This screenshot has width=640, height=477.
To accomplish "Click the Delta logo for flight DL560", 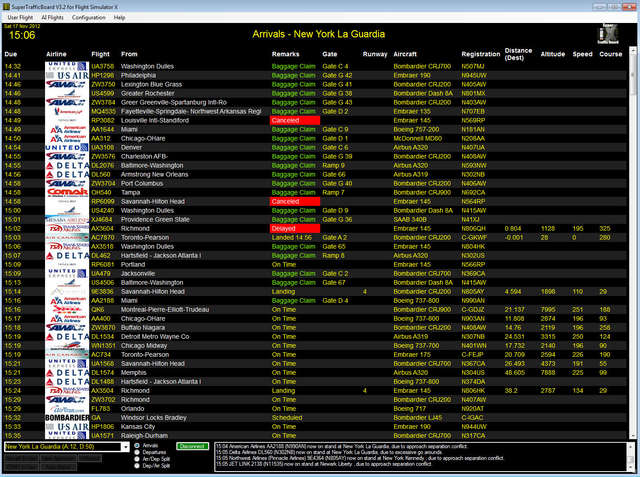I will pyautogui.click(x=67, y=174).
